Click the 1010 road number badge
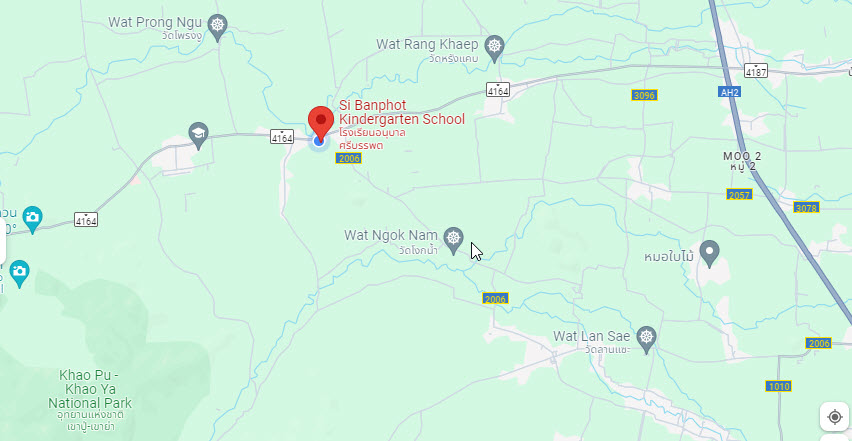Viewport: 852px width, 441px height. [x=778, y=386]
